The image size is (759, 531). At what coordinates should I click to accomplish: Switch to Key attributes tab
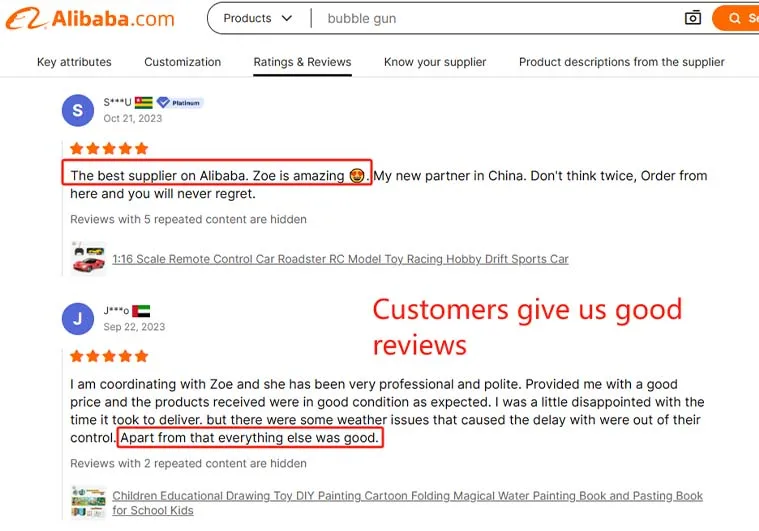(x=74, y=62)
